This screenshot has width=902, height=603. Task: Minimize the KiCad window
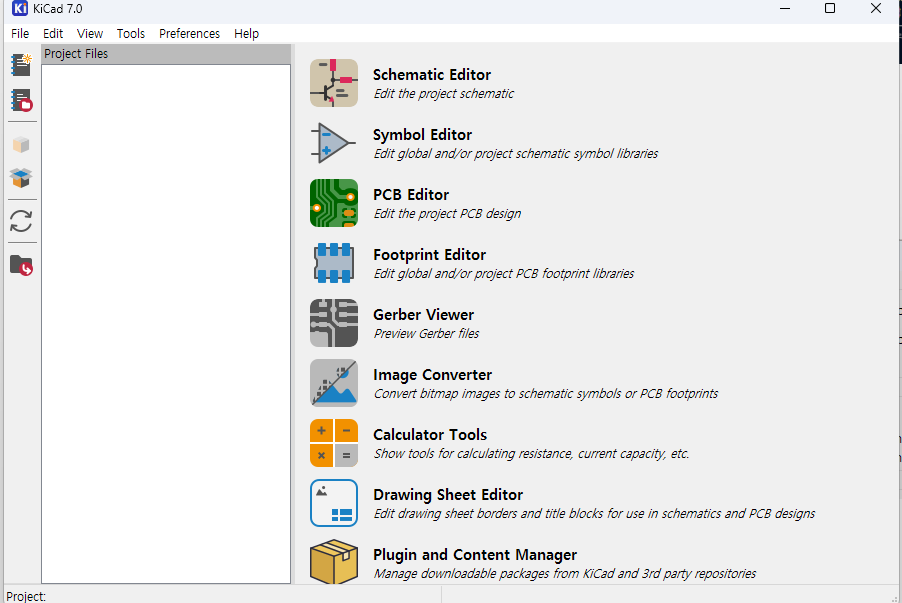coord(785,9)
